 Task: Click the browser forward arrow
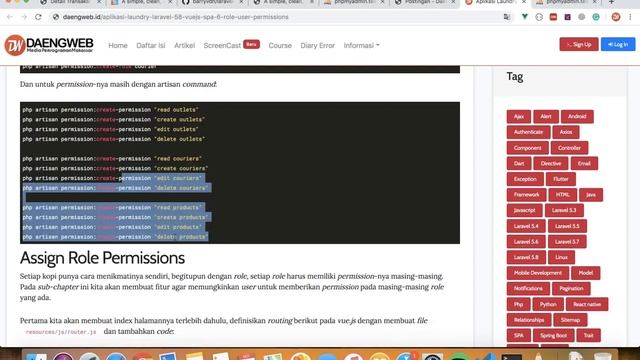point(24,17)
